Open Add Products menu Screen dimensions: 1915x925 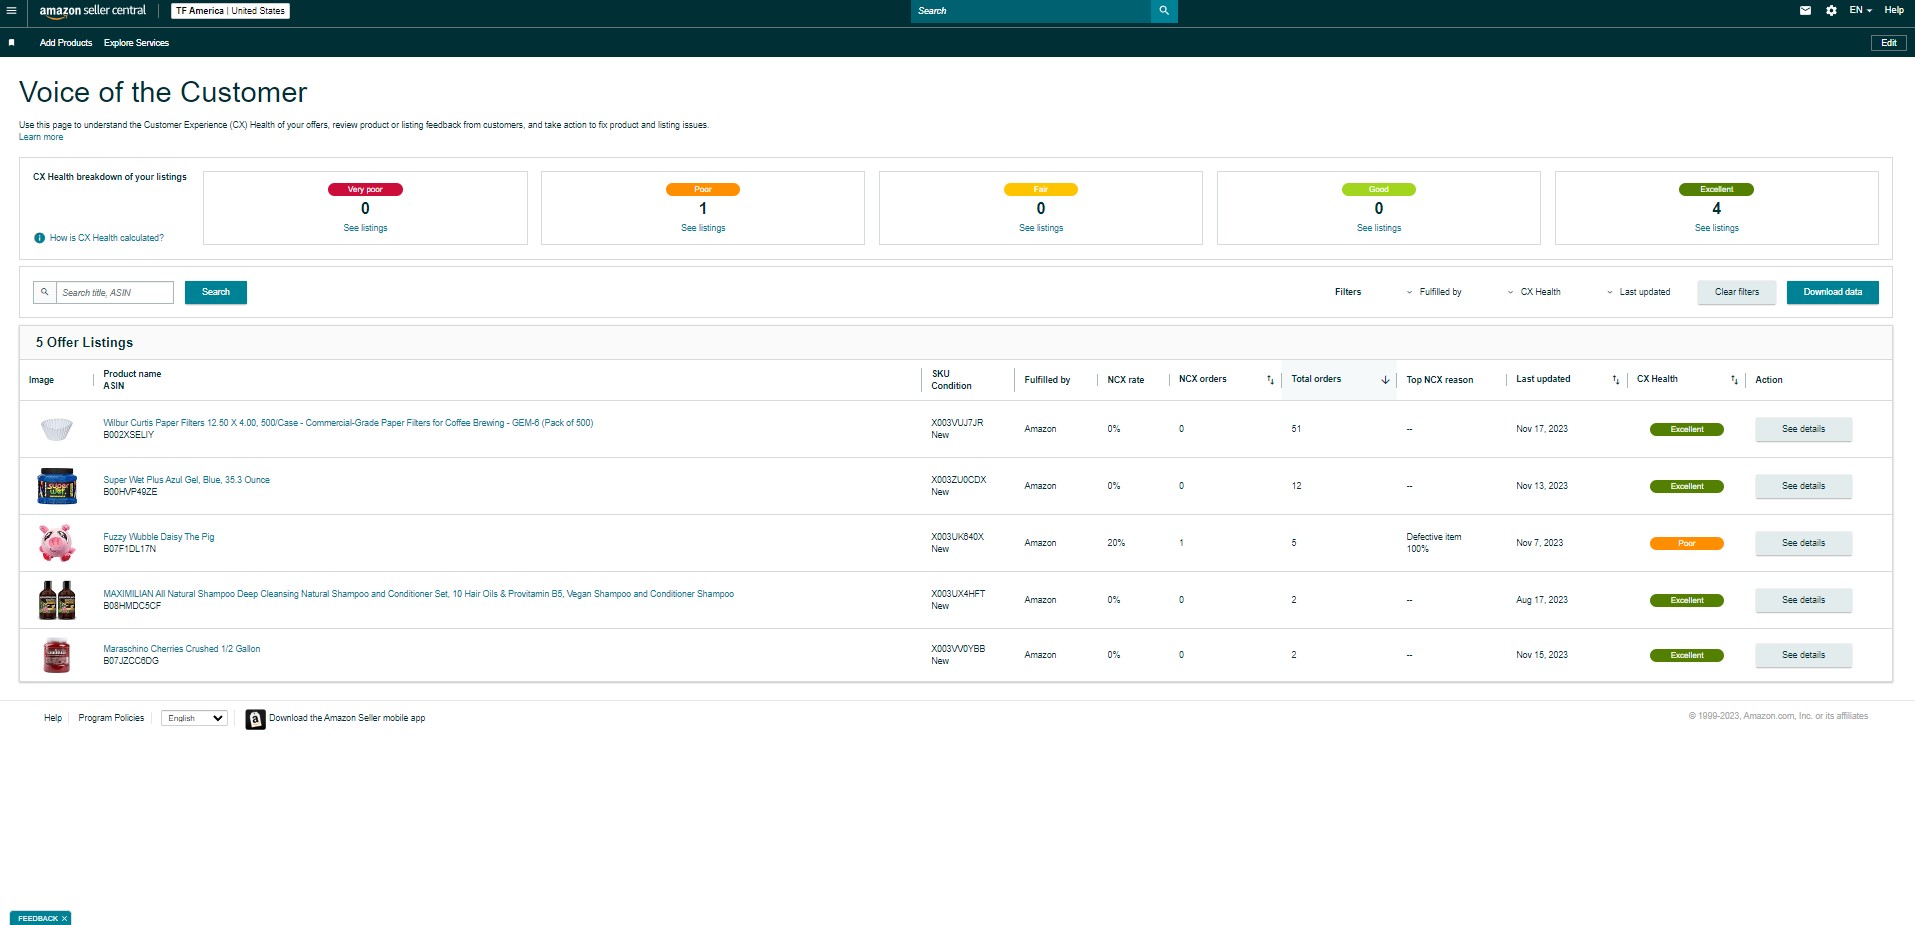point(66,43)
